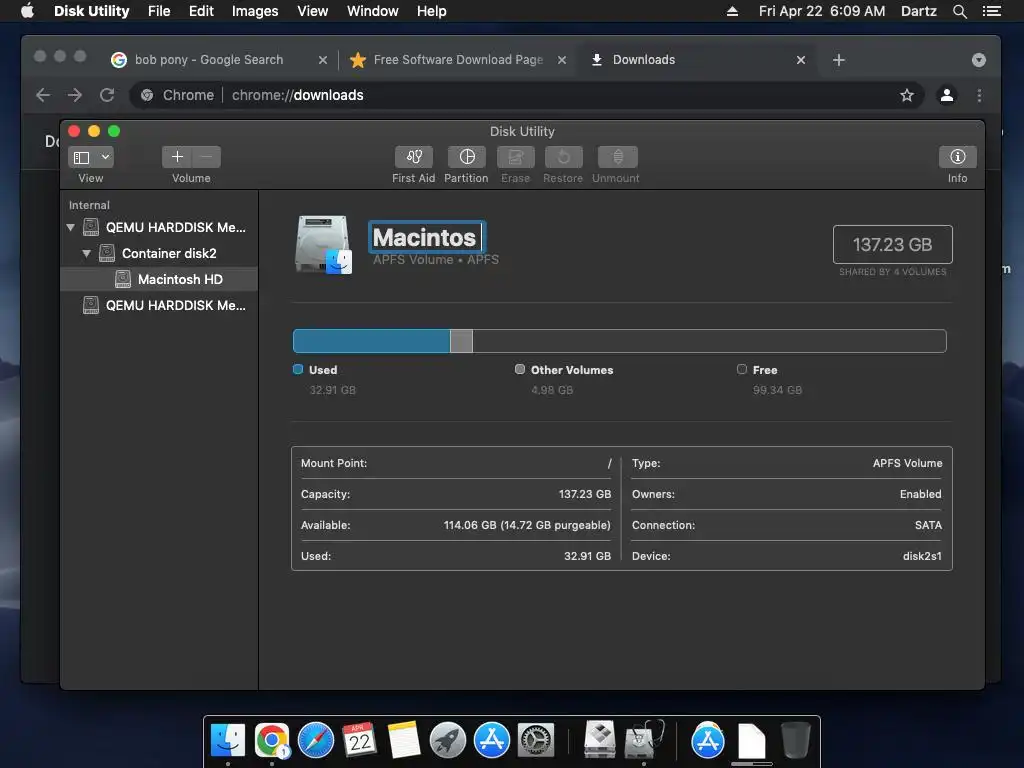The width and height of the screenshot is (1024, 768).
Task: Close the bob pony Google Search tab
Action: point(323,60)
